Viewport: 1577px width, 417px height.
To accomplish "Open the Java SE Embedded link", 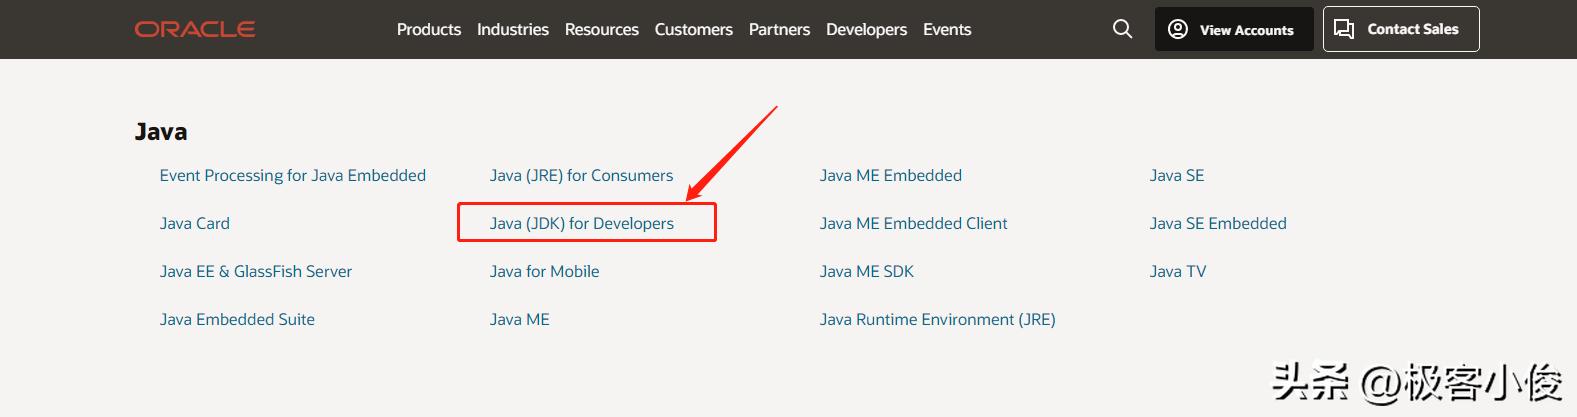I will pyautogui.click(x=1218, y=223).
